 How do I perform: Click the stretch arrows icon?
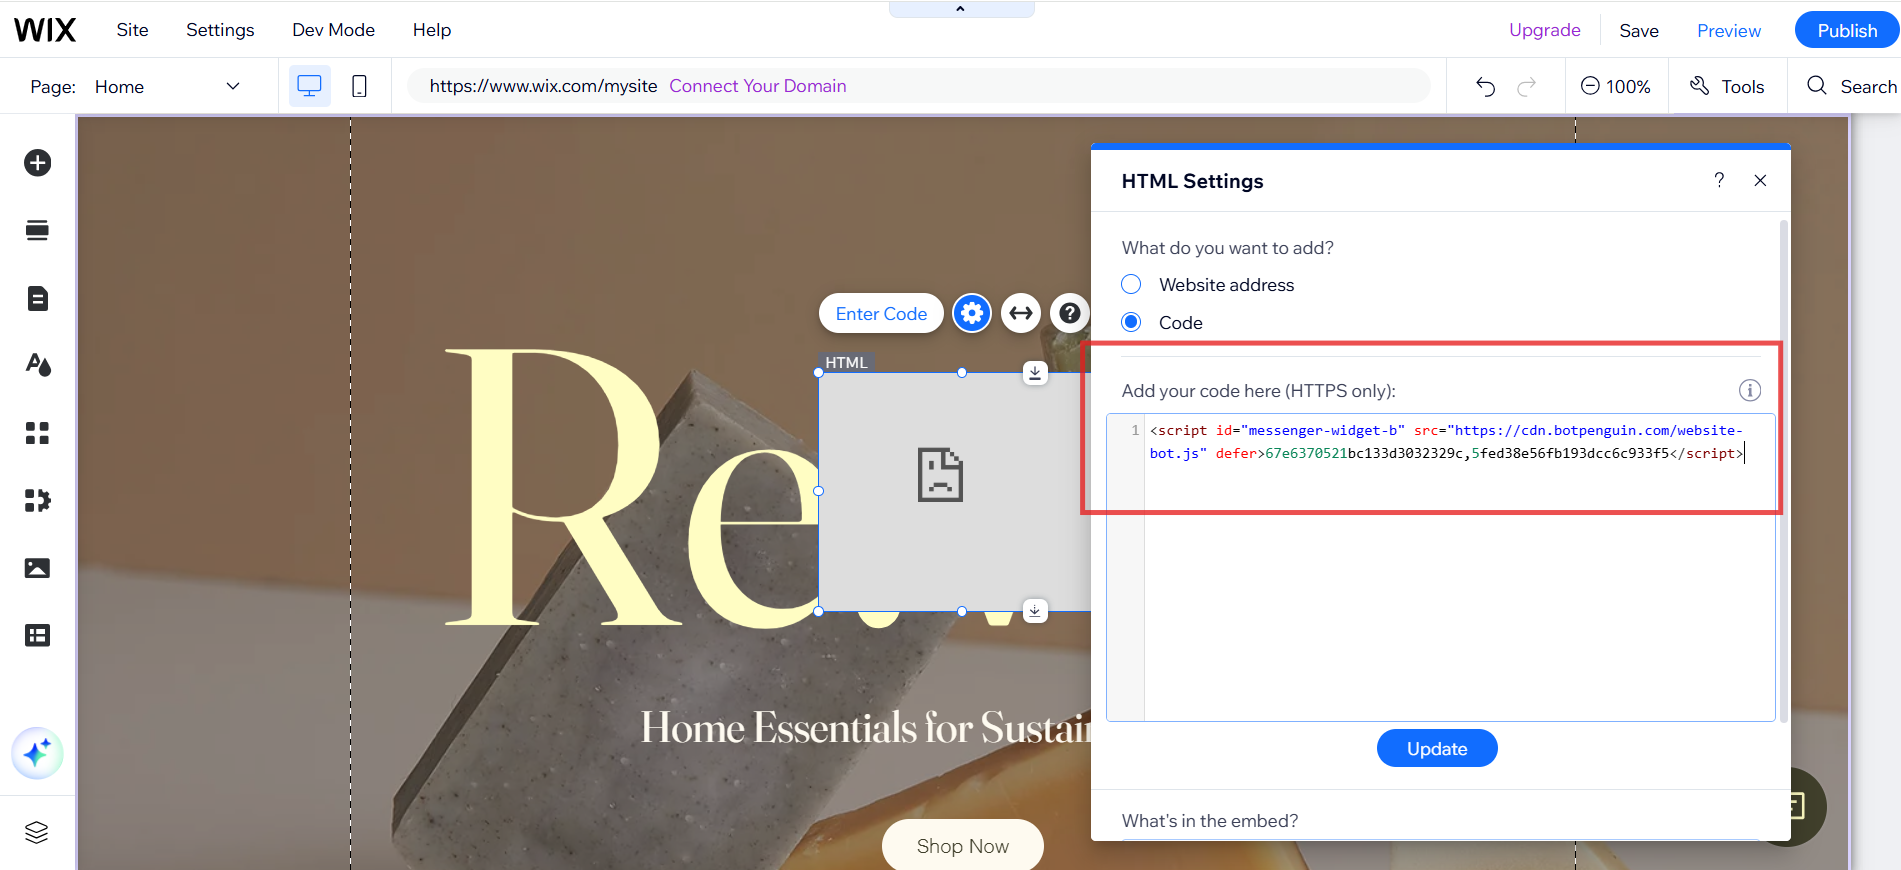1020,314
